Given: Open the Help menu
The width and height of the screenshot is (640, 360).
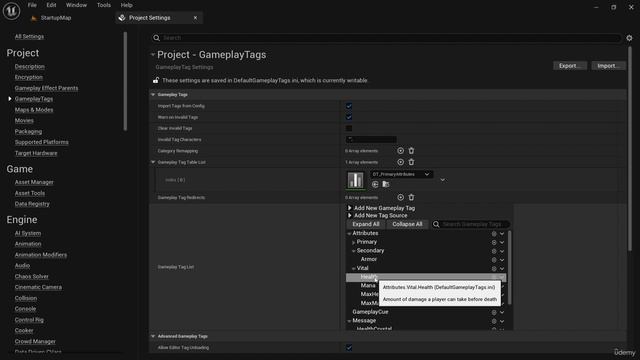Looking at the screenshot, I should 127,5.
